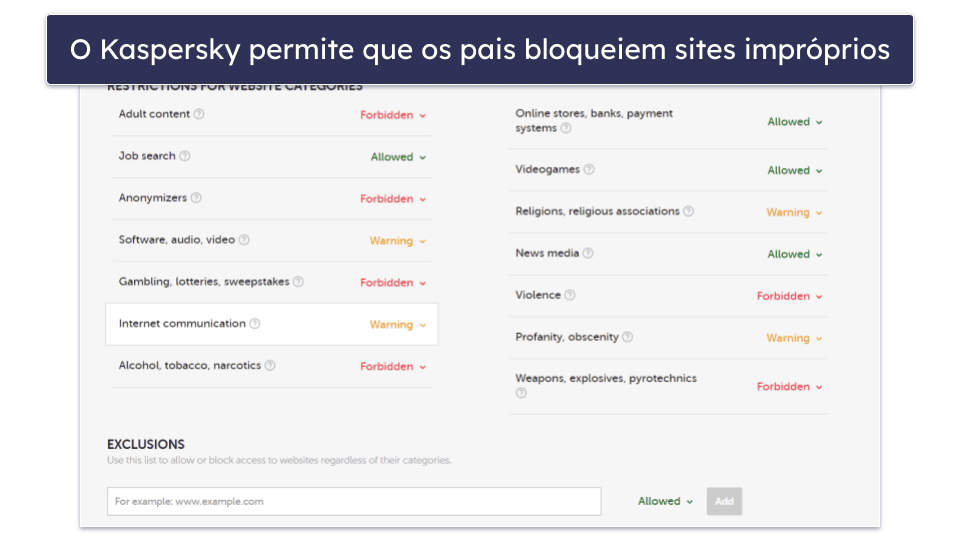Image resolution: width=960 pixels, height=540 pixels.
Task: Open Violence Forbidden dropdown
Action: (789, 296)
